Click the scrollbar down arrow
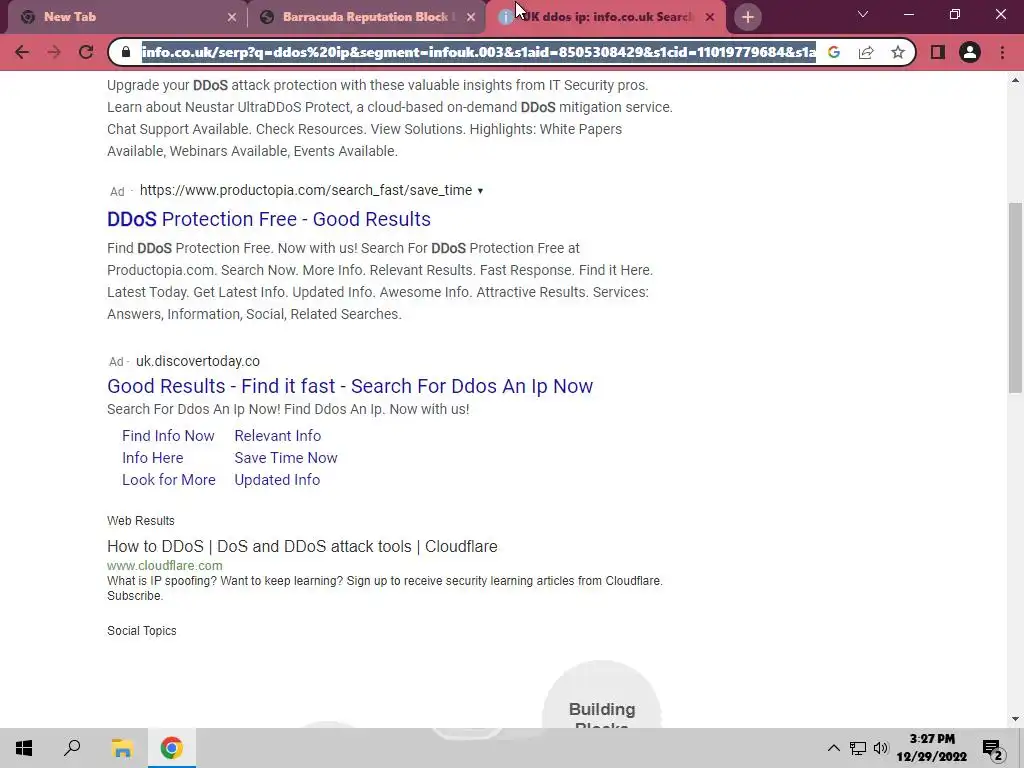This screenshot has height=768, width=1024. [1015, 719]
